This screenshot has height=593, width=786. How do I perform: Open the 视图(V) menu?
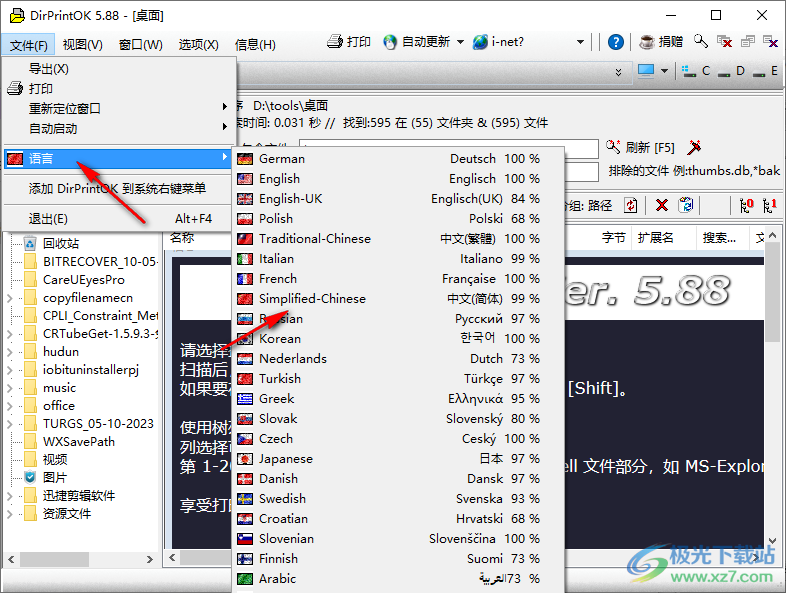(82, 45)
